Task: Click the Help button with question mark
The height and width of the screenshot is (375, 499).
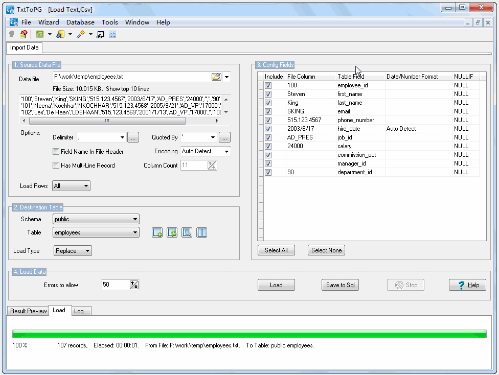Action: point(467,285)
